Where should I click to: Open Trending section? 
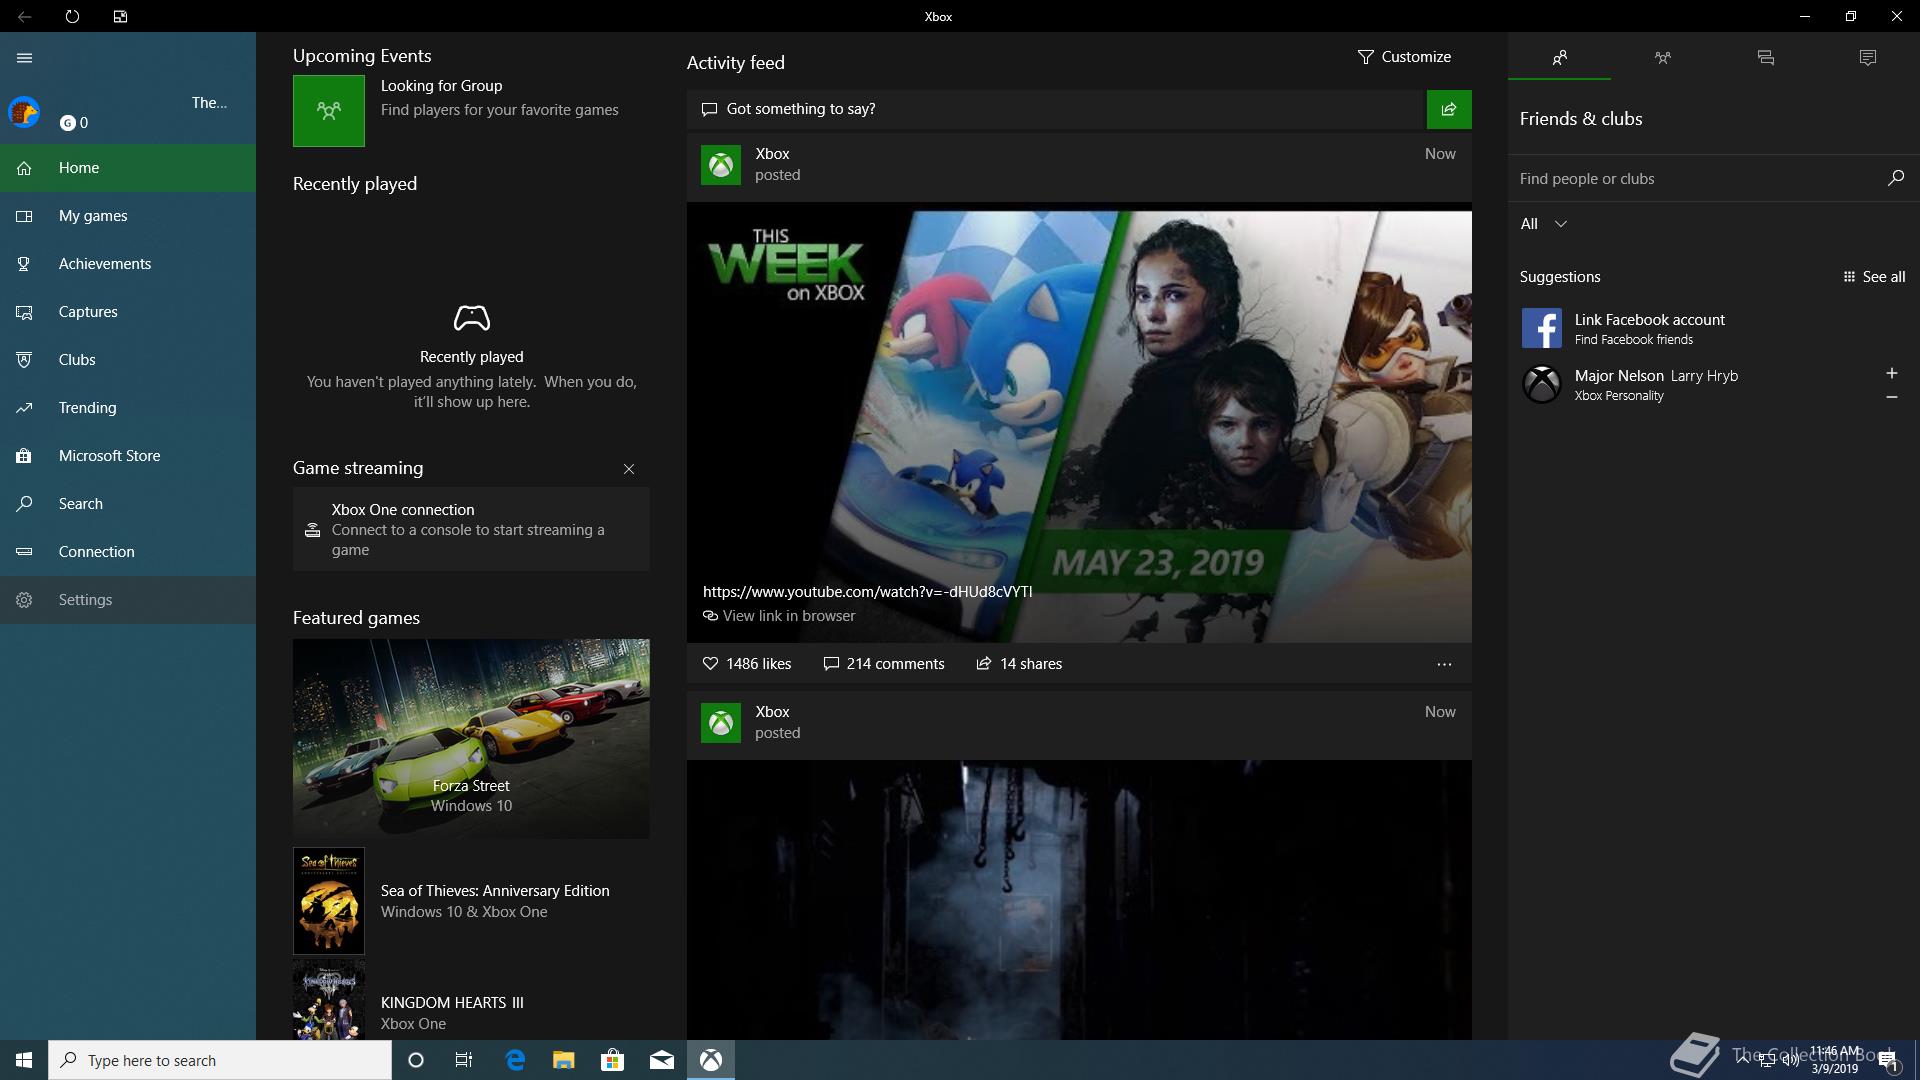click(128, 408)
